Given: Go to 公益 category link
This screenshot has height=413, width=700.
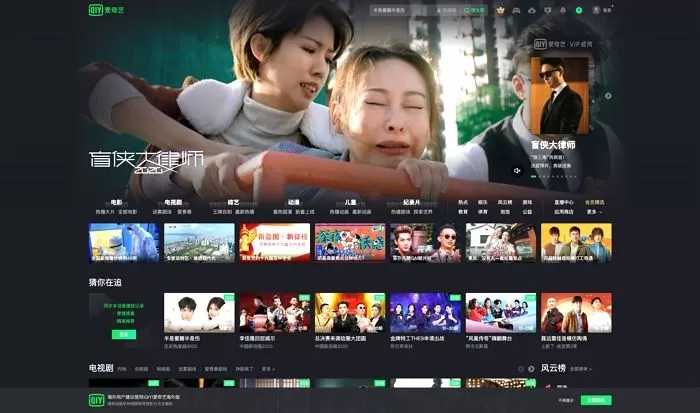Looking at the screenshot, I should click(x=527, y=212).
